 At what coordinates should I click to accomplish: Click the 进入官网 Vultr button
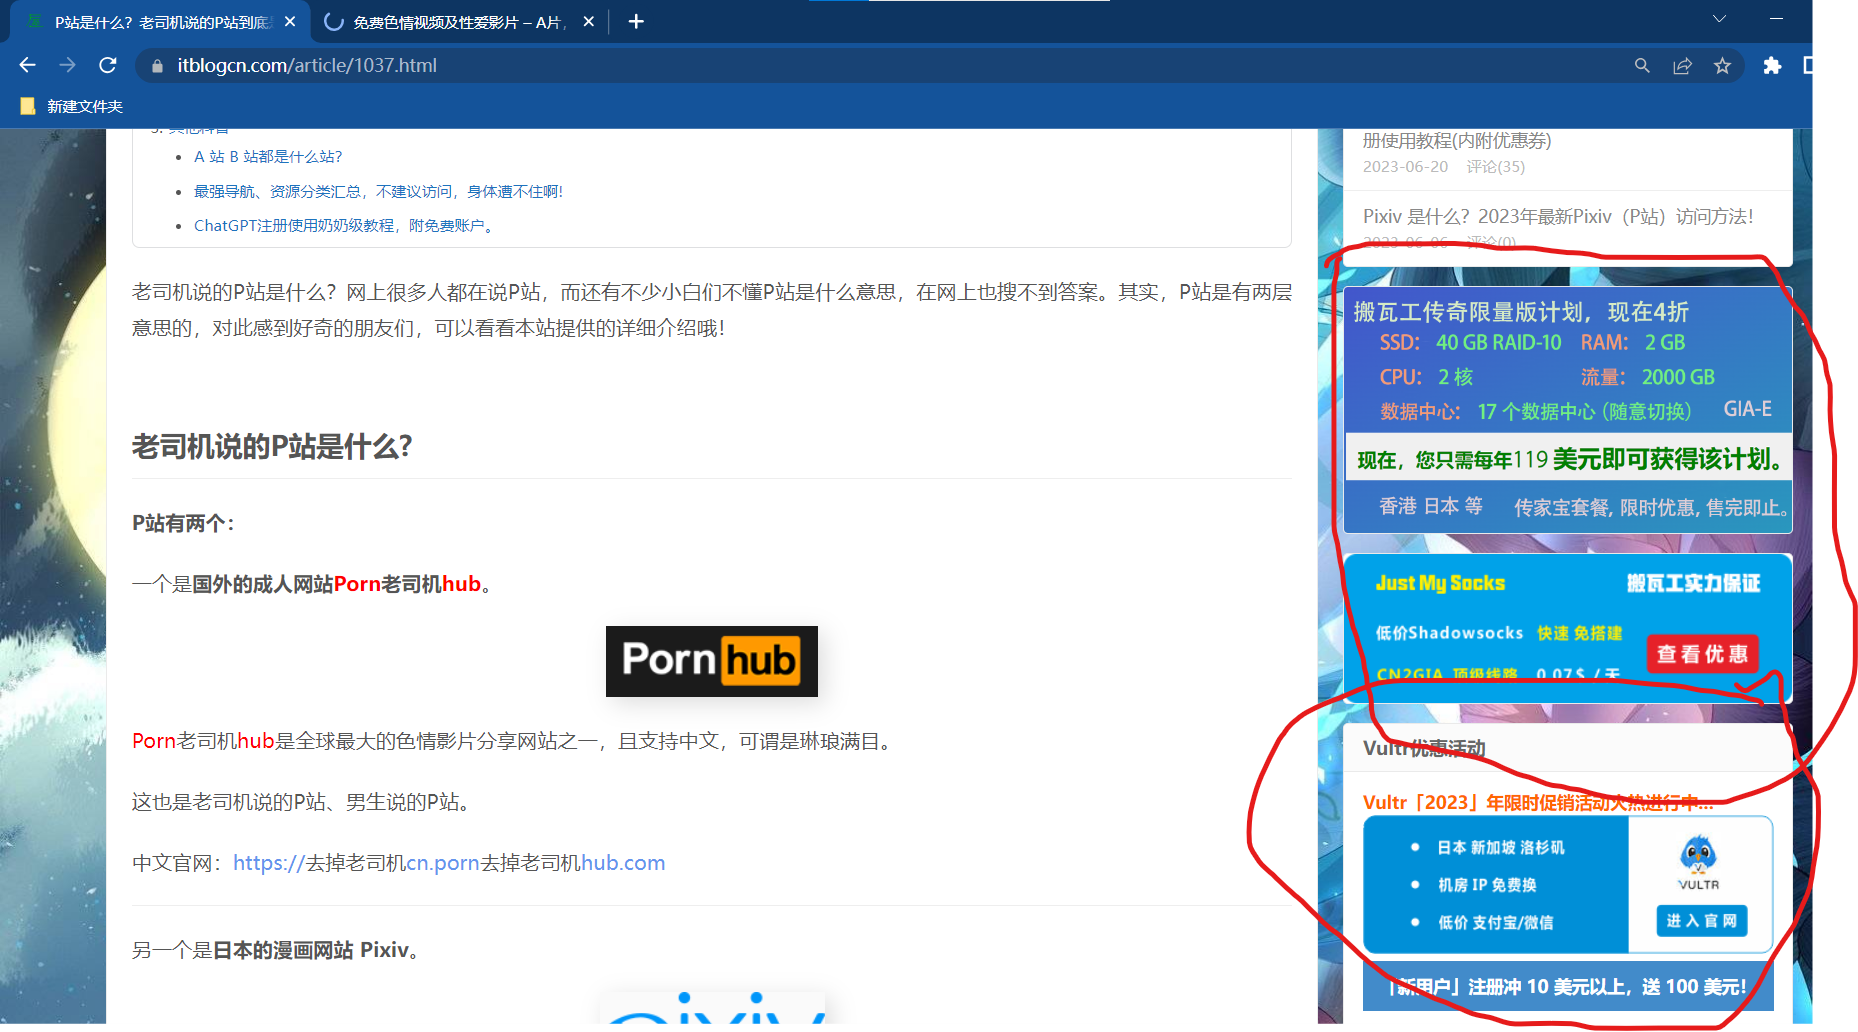(1702, 921)
